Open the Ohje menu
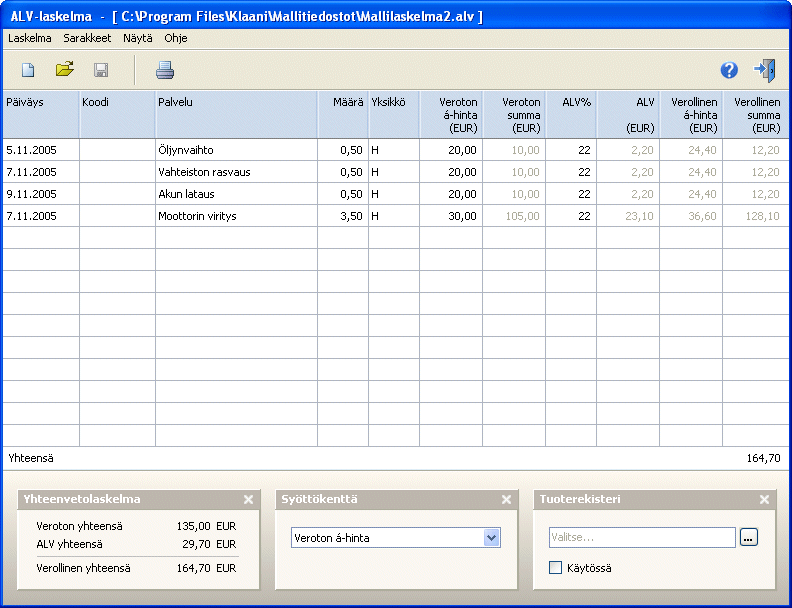The width and height of the screenshot is (792, 608). coord(175,38)
